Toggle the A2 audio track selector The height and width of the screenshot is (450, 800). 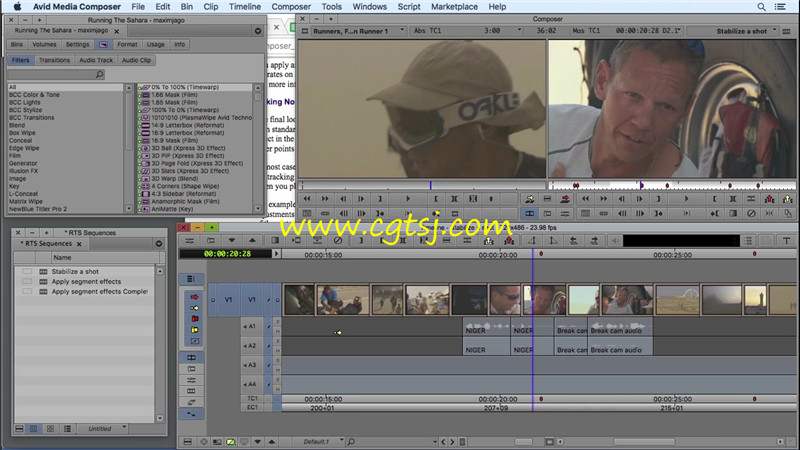click(x=252, y=346)
